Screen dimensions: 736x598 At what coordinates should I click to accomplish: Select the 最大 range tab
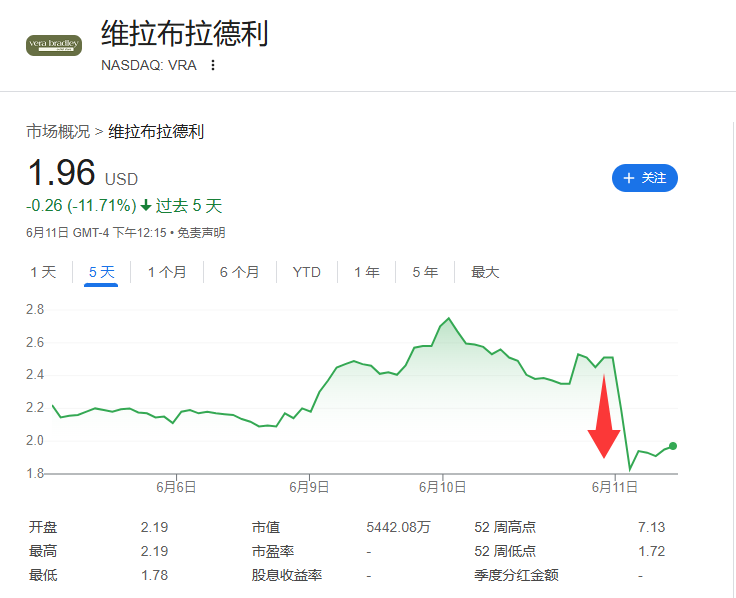click(x=485, y=272)
